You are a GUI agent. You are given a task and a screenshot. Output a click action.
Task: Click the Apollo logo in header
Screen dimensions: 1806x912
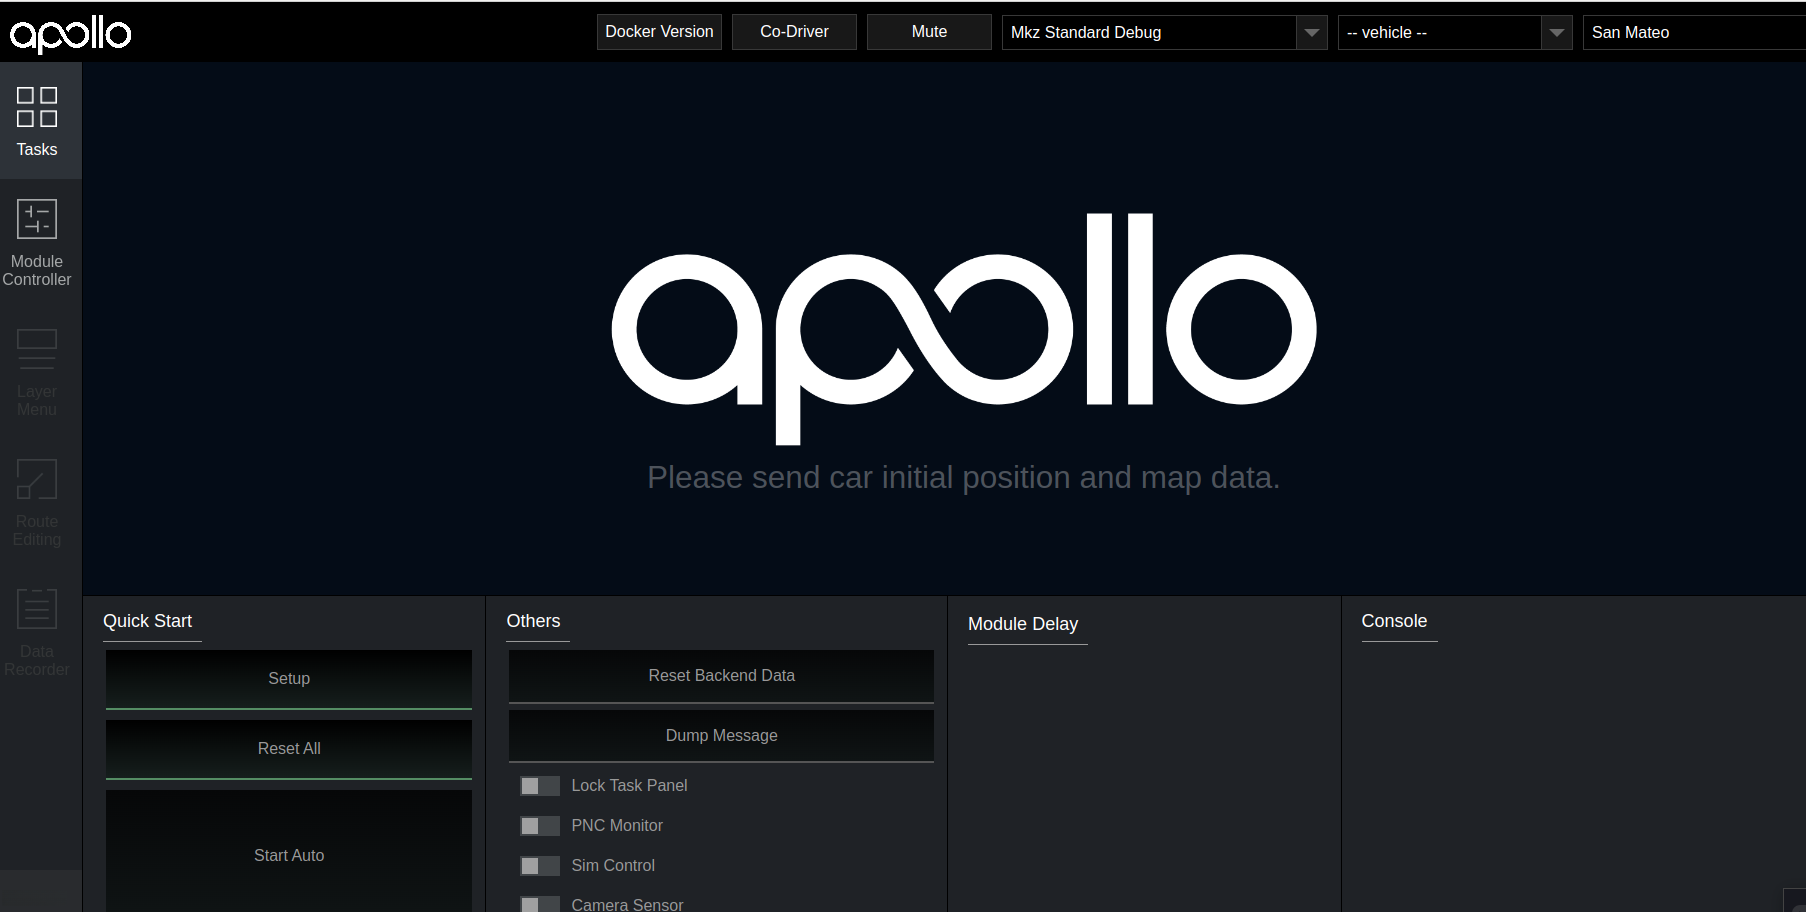pos(70,34)
